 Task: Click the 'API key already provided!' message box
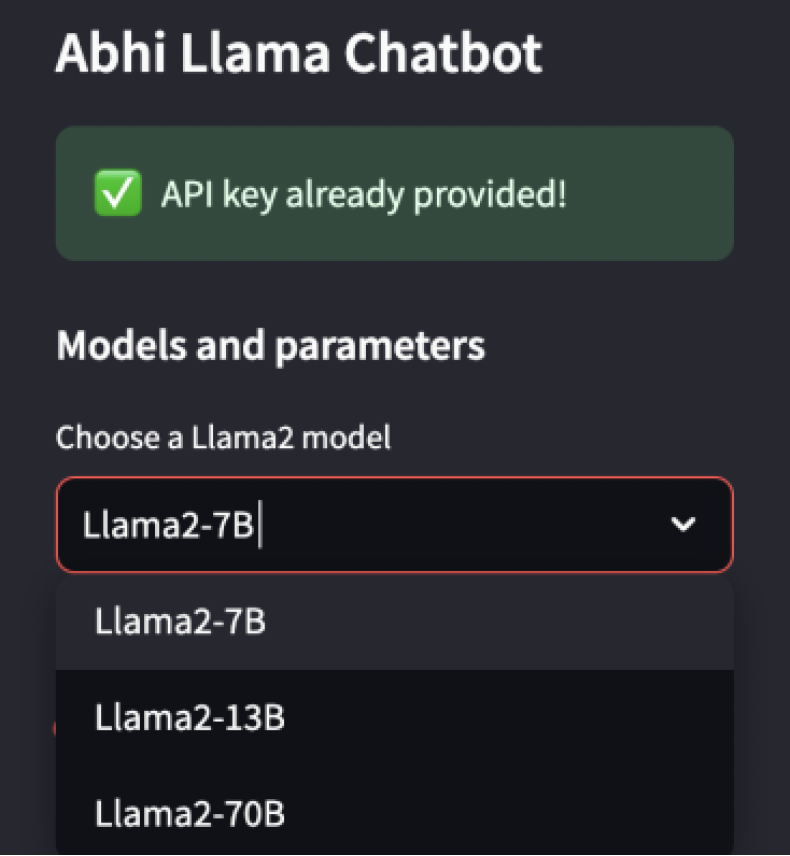394,194
